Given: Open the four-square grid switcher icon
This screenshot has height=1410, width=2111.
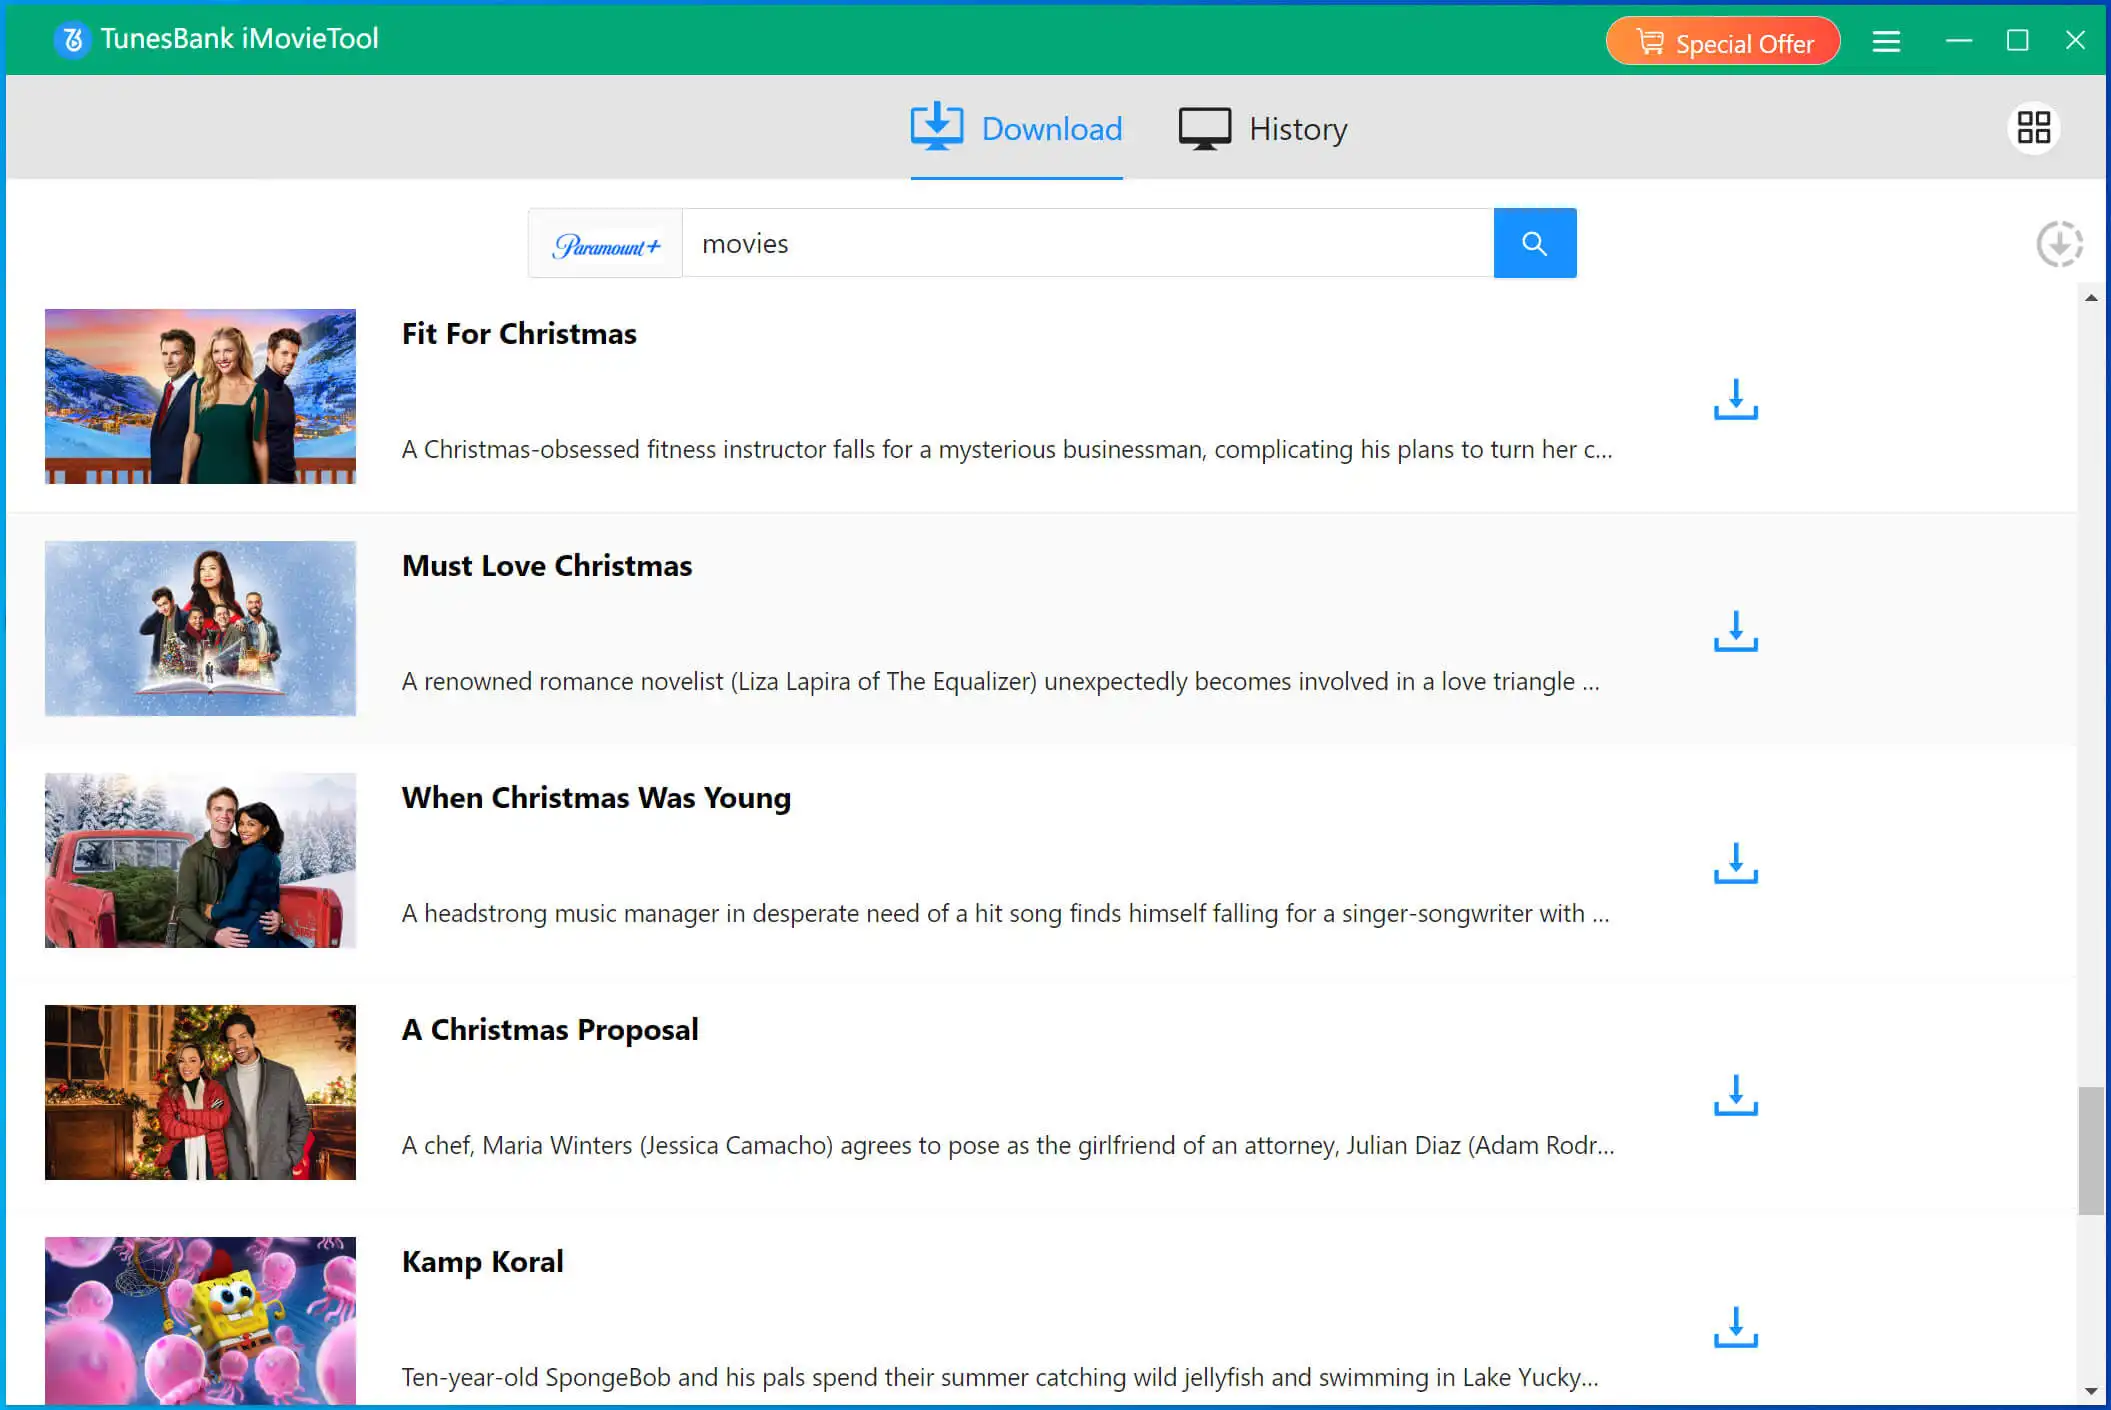Looking at the screenshot, I should (x=2033, y=128).
